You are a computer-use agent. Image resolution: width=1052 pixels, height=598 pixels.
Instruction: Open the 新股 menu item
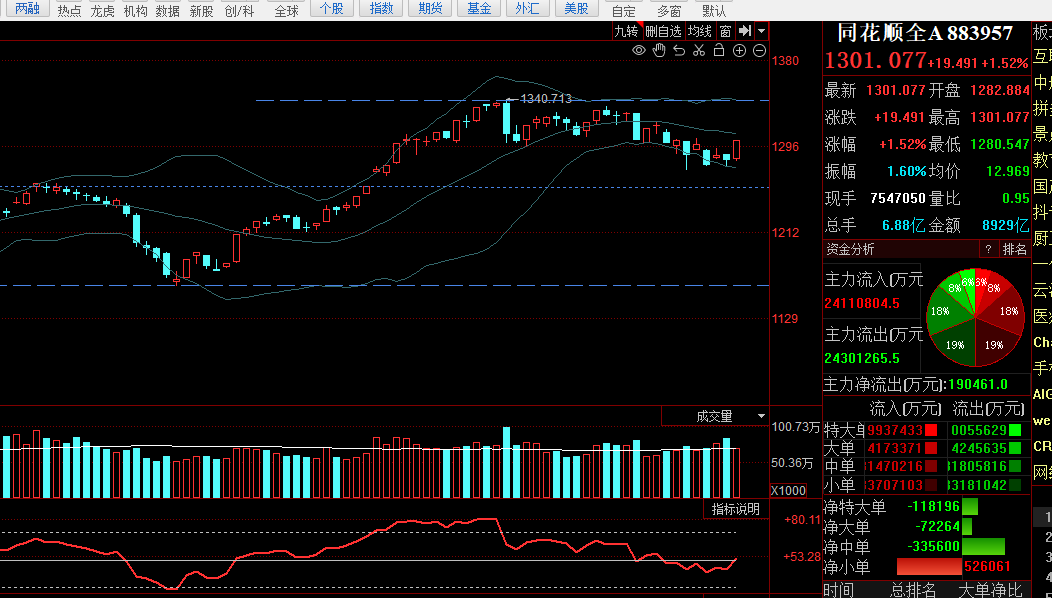[x=201, y=11]
